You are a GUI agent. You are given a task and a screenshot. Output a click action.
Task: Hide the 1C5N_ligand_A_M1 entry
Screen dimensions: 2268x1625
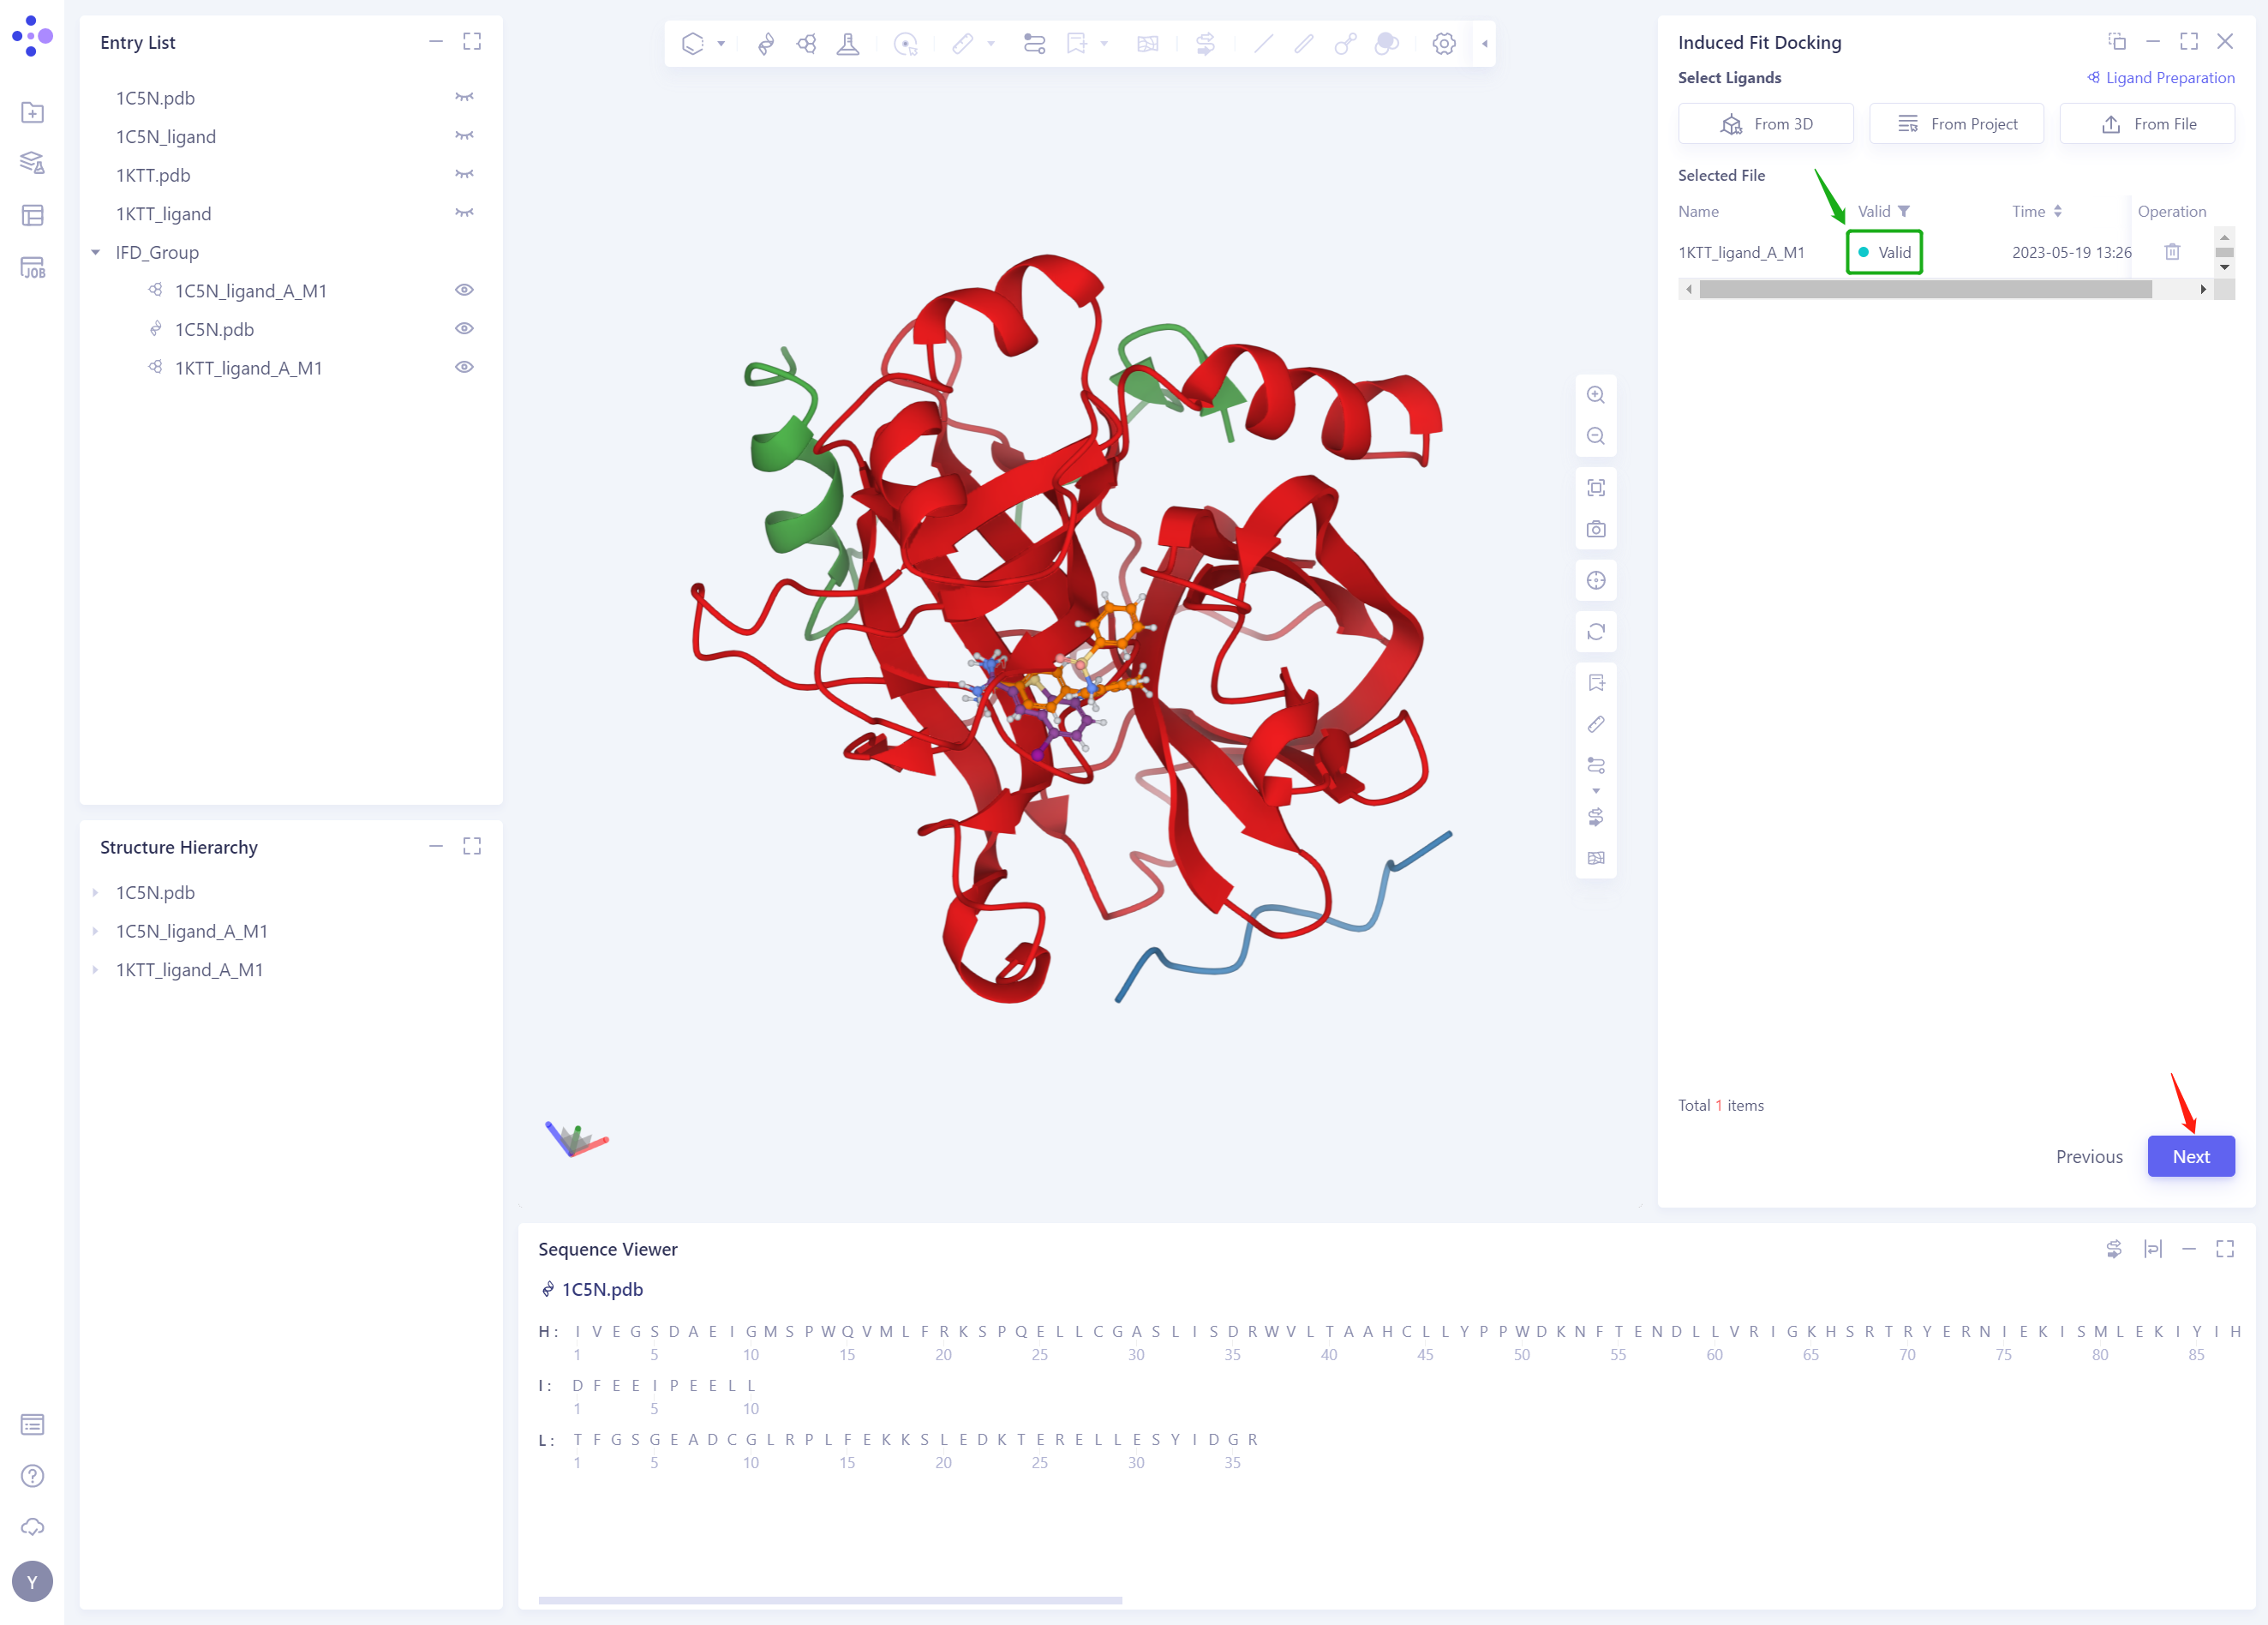[x=464, y=290]
